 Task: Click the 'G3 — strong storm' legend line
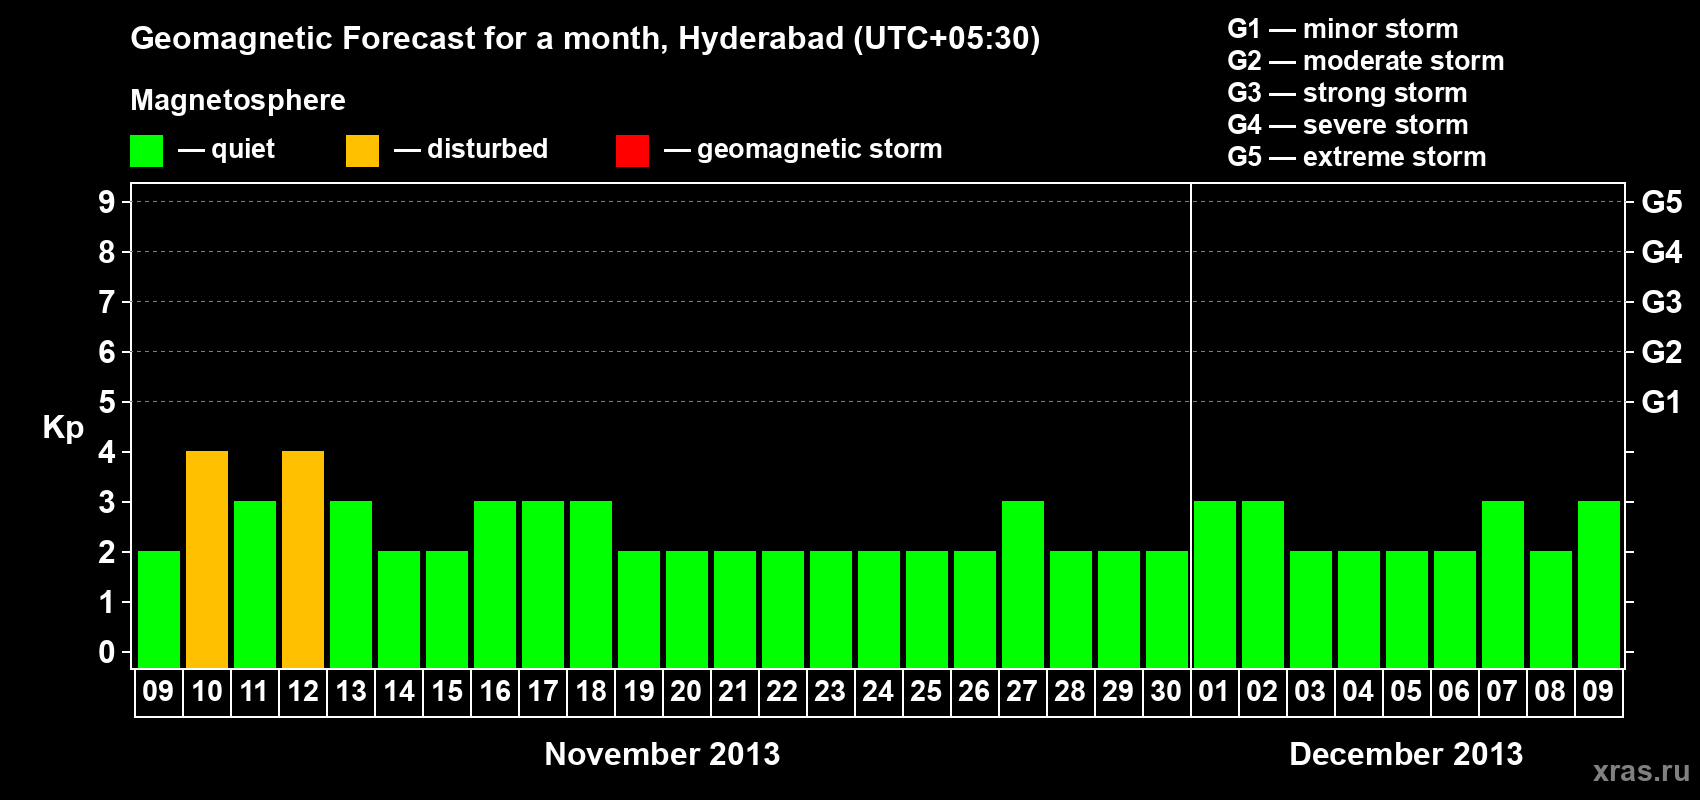pos(1347,93)
